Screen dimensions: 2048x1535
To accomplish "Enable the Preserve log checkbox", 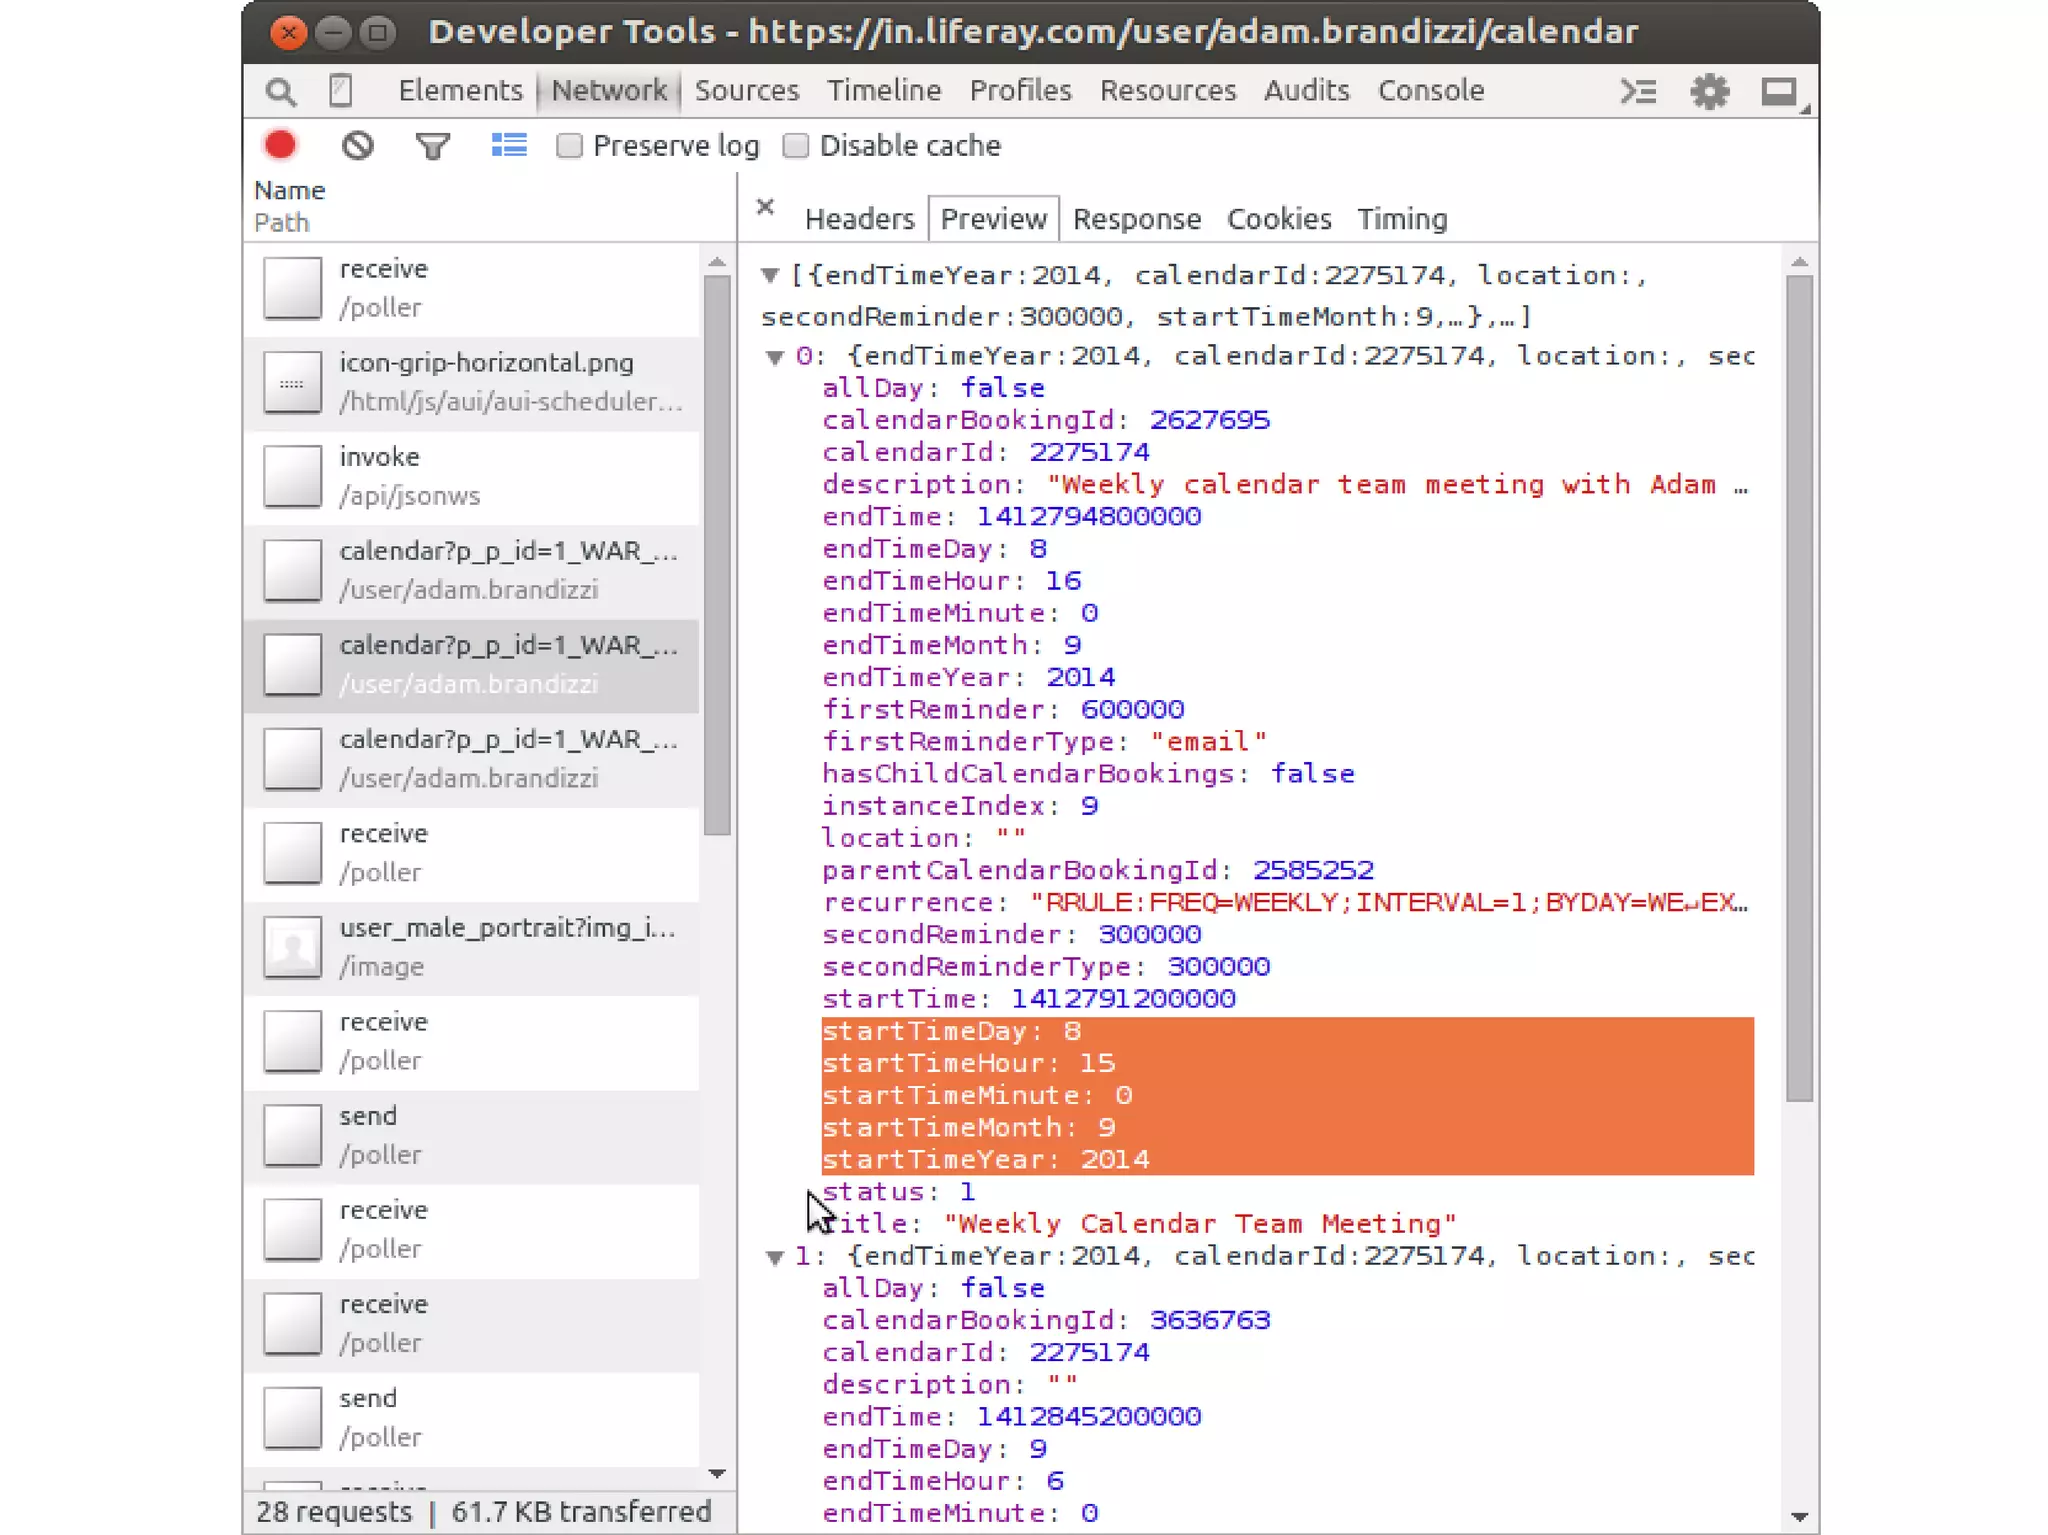I will point(570,146).
